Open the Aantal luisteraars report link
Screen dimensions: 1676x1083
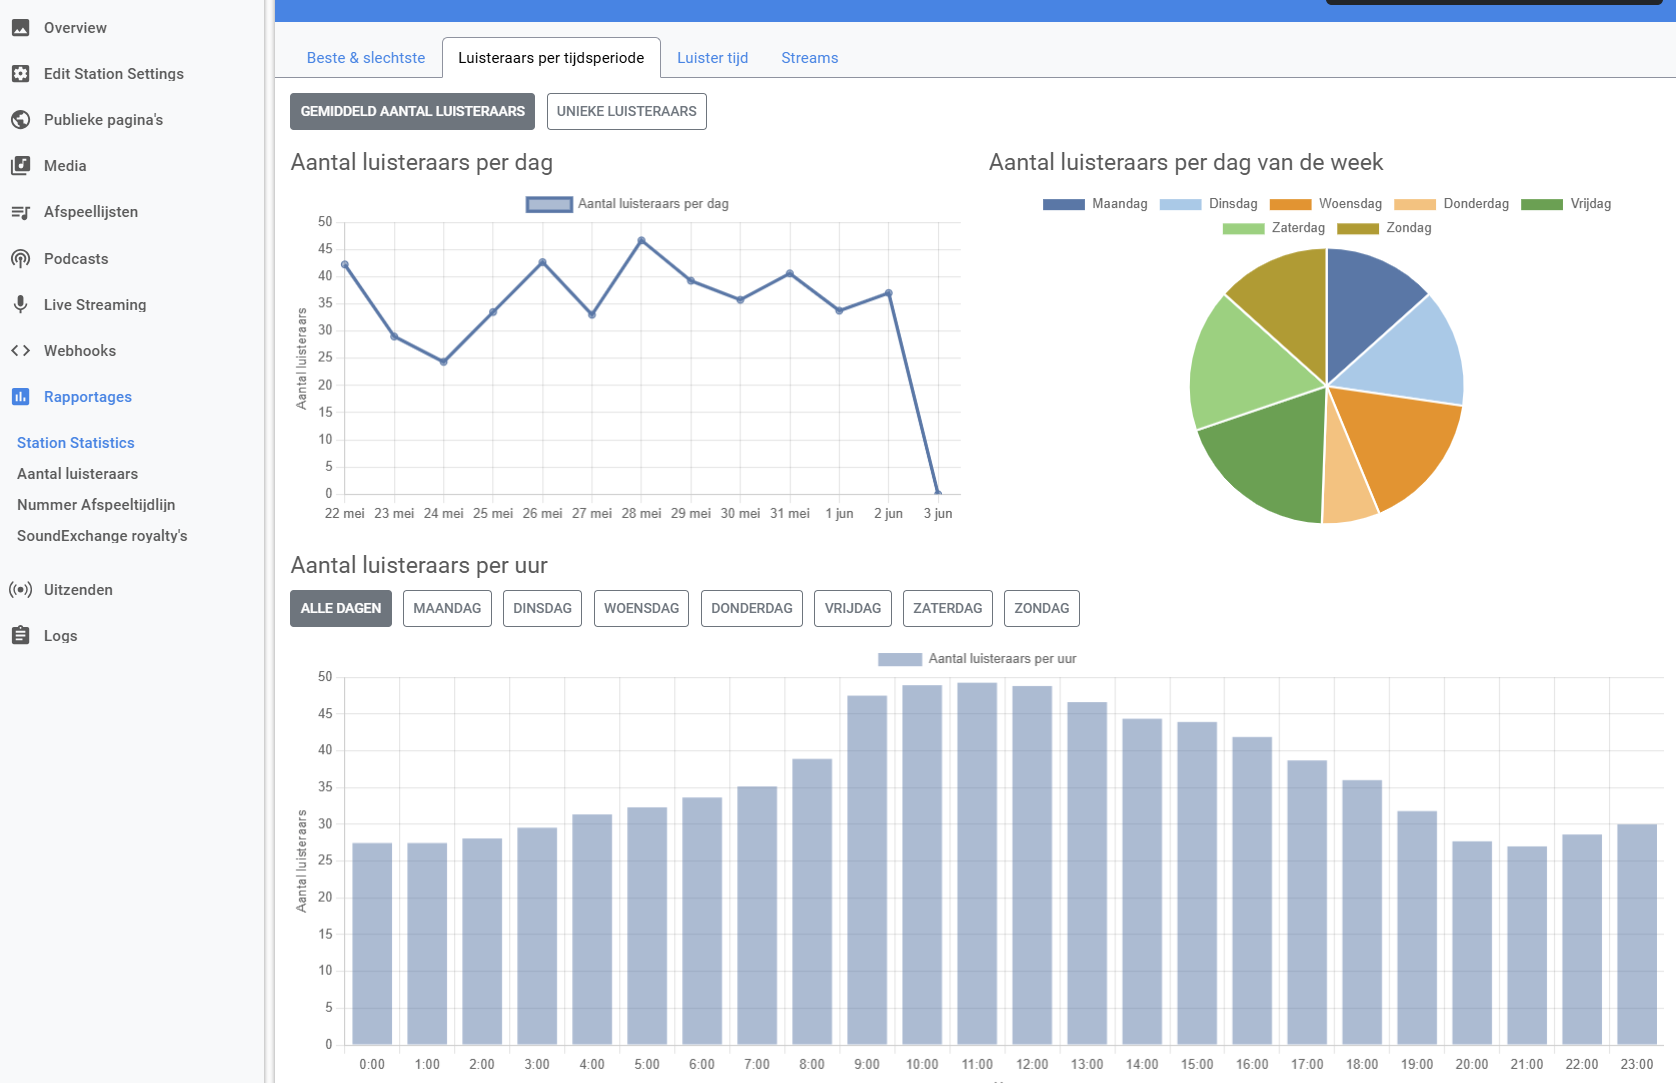pyautogui.click(x=77, y=474)
